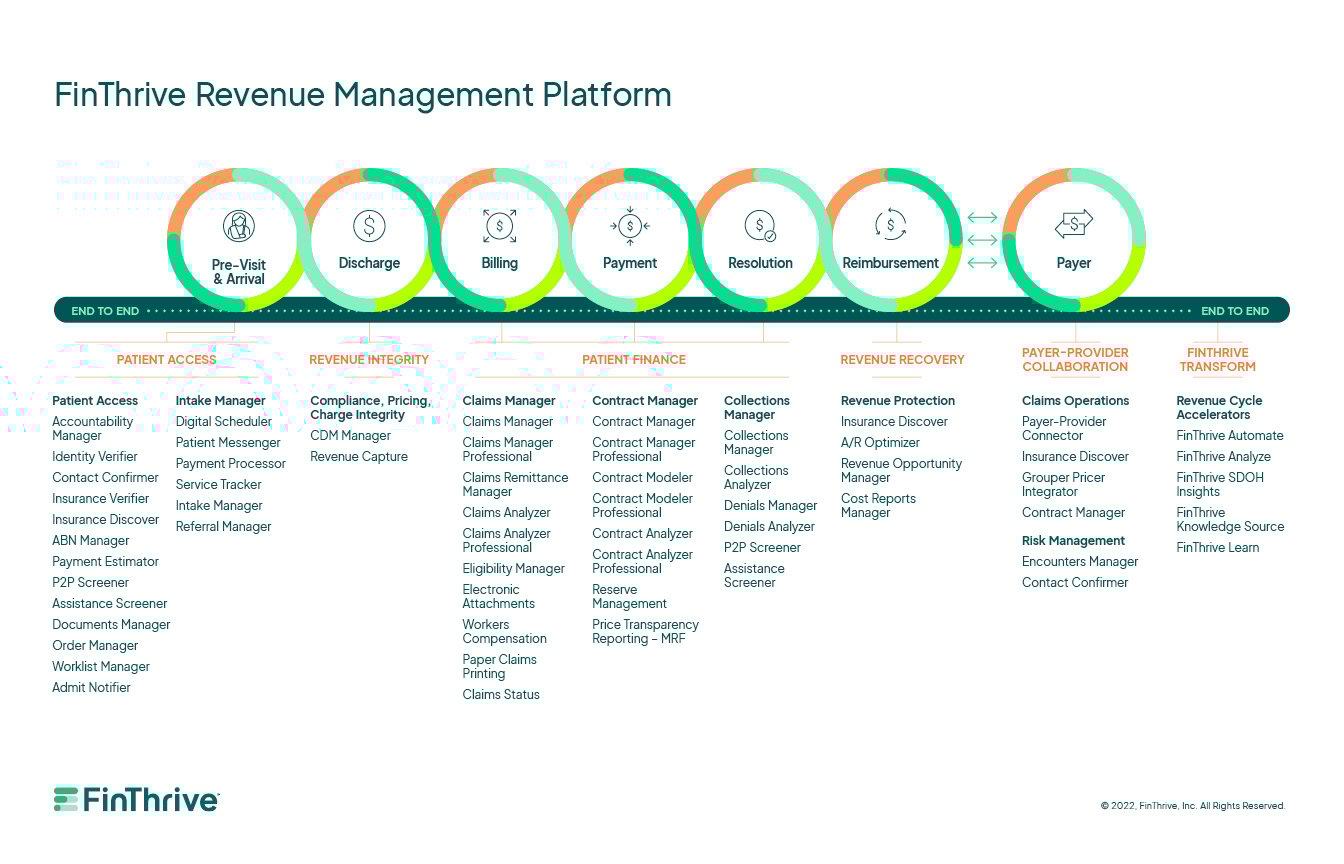The height and width of the screenshot is (864, 1344).
Task: Click Claims Status at bottom of Claims Manager list
Action: 501,694
